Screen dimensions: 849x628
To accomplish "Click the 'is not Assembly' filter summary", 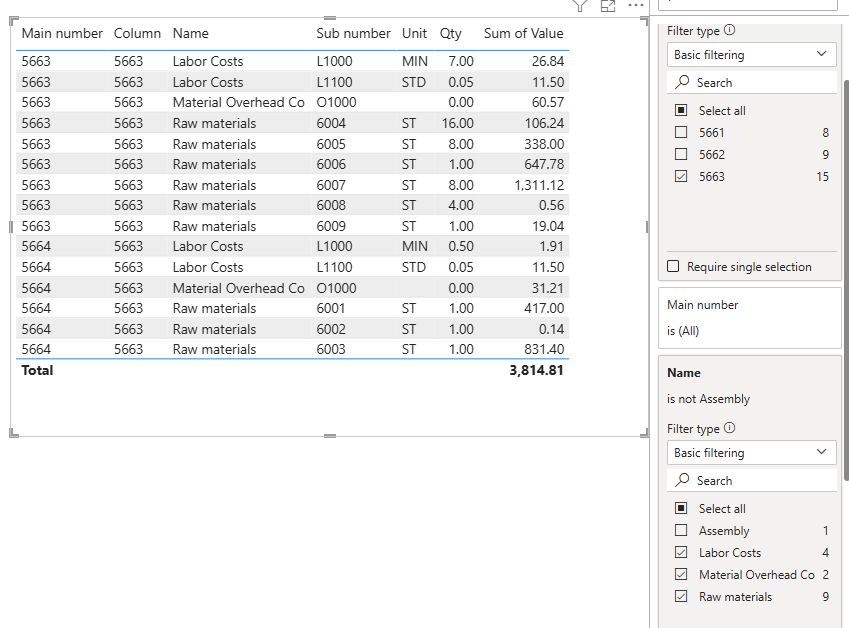I will pos(708,399).
